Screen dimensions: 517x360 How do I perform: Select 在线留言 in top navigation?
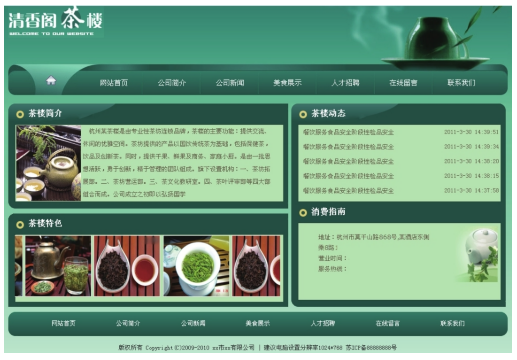(x=403, y=83)
